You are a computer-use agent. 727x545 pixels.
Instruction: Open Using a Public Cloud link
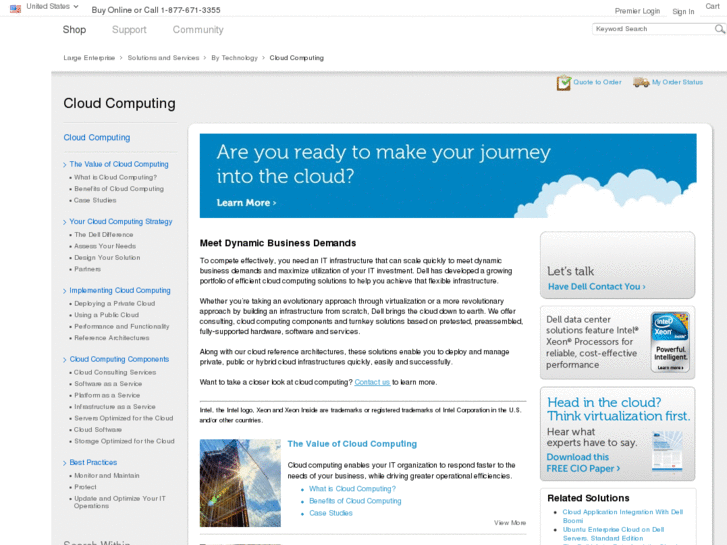click(x=107, y=315)
